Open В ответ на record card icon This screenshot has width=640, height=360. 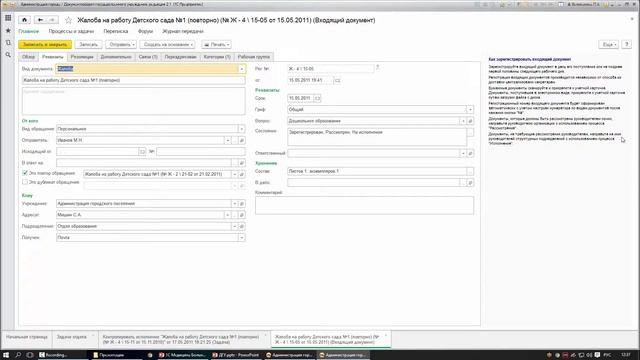point(242,163)
